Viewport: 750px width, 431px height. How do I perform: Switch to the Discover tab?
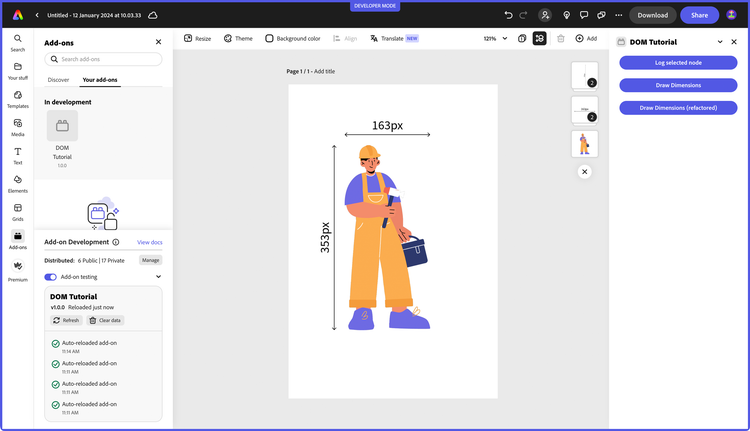click(x=59, y=79)
